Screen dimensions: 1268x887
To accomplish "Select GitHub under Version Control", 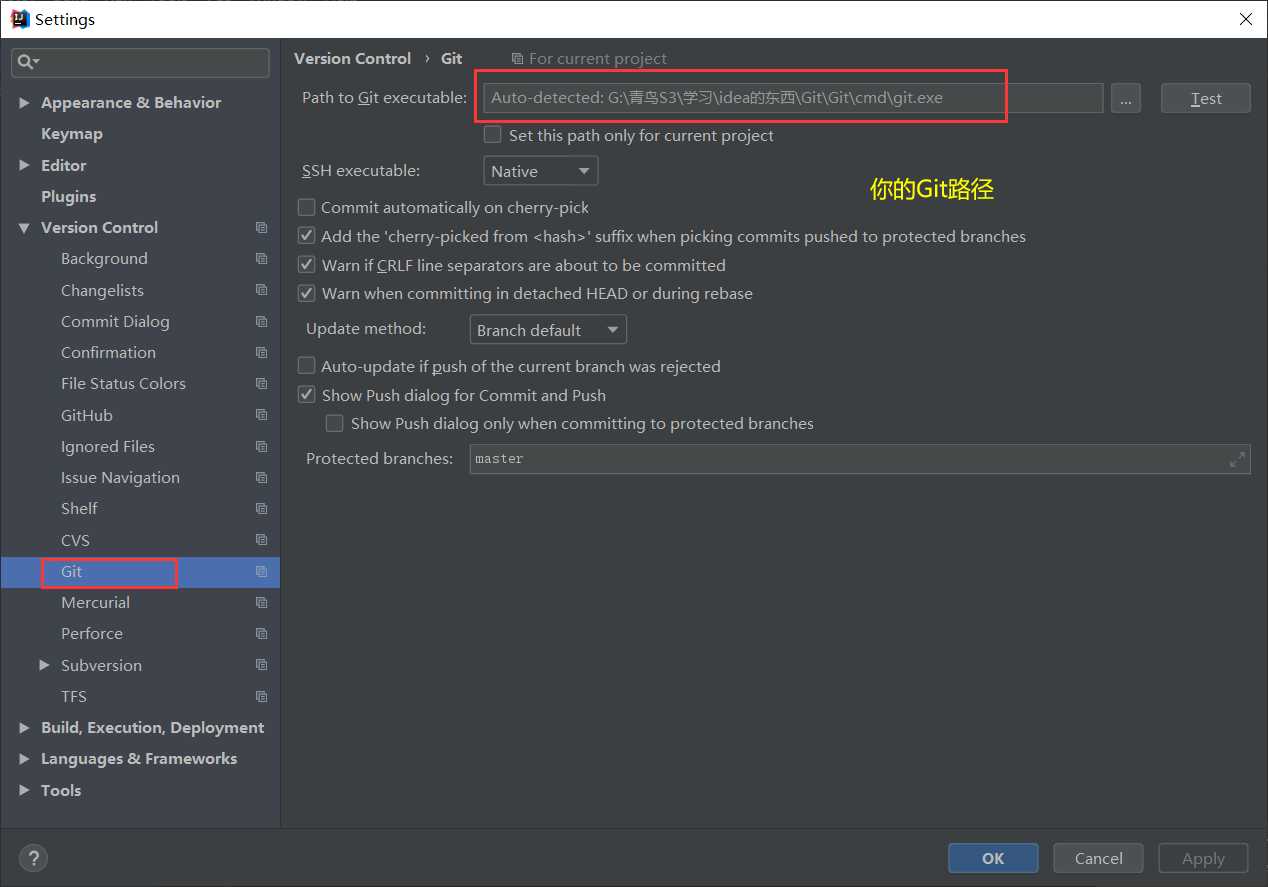I will point(87,415).
